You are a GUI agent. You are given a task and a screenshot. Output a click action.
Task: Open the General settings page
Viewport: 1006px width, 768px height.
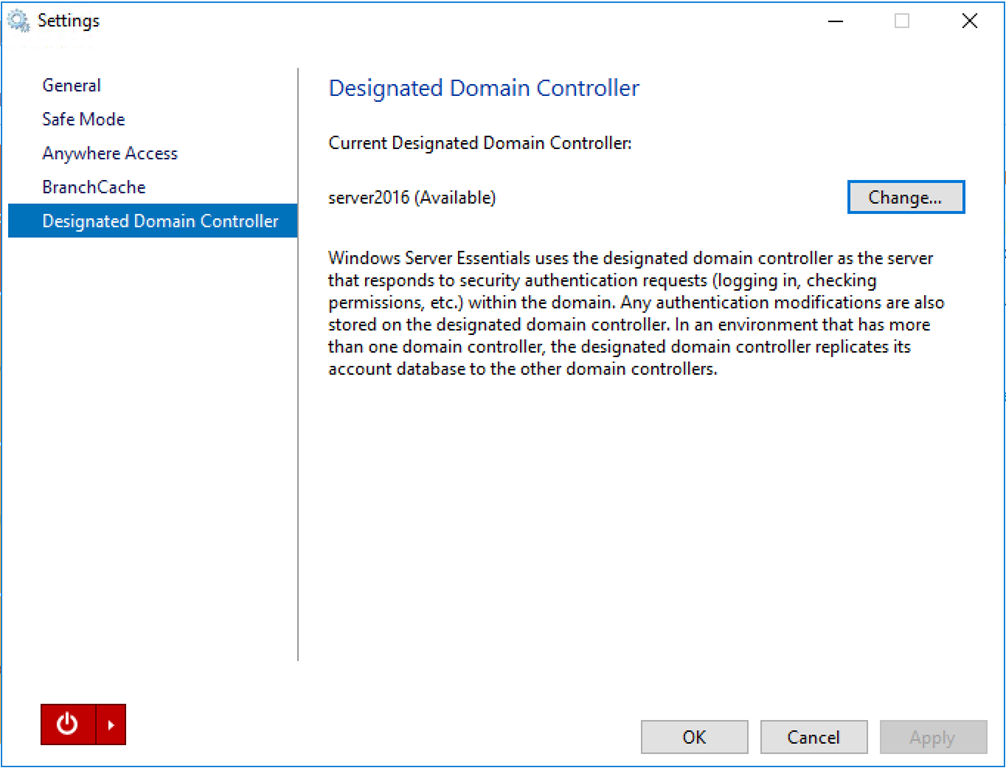click(x=71, y=86)
